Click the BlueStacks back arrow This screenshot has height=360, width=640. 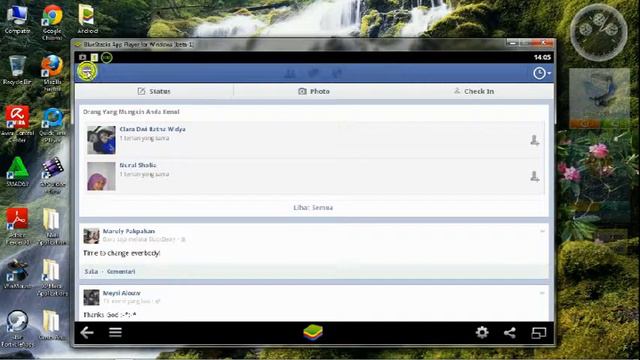[87, 333]
